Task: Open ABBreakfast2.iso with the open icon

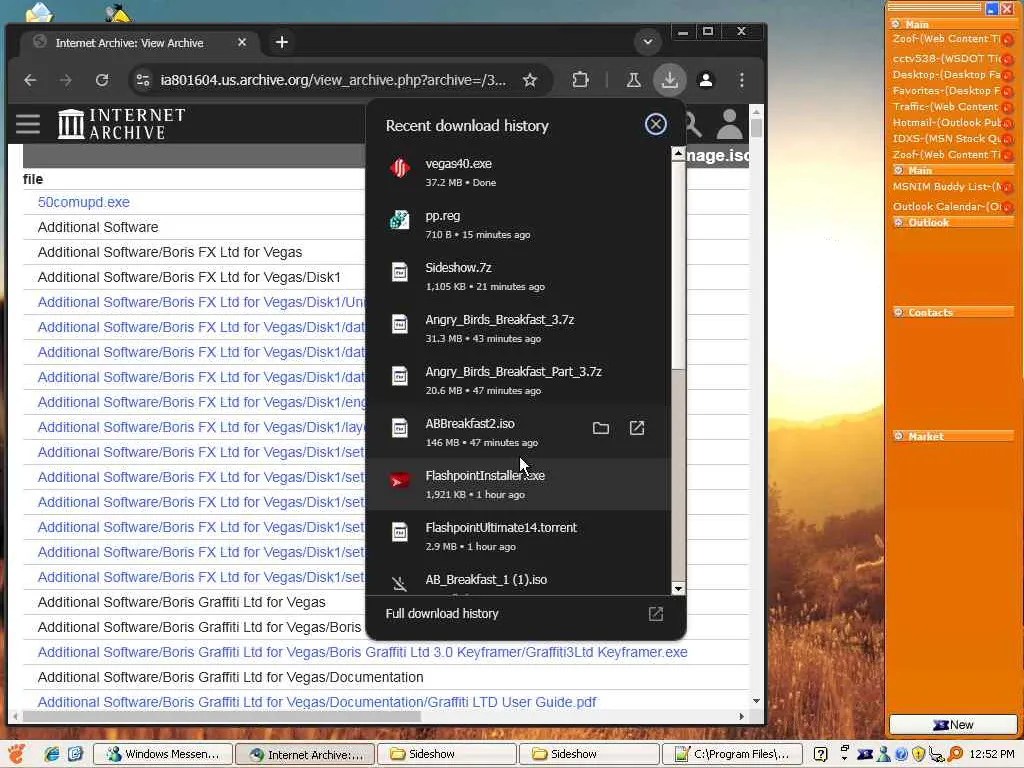Action: (x=637, y=428)
